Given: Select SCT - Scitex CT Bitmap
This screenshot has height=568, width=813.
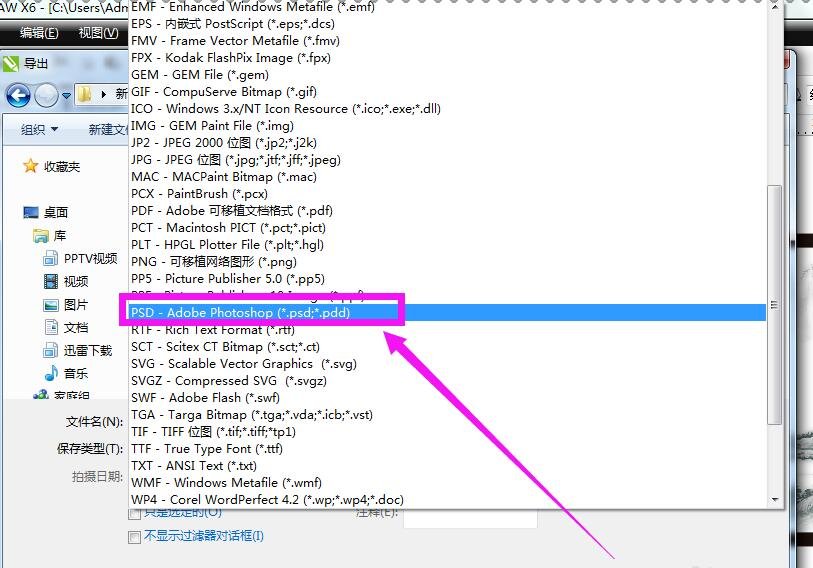Looking at the screenshot, I should pos(447,347).
